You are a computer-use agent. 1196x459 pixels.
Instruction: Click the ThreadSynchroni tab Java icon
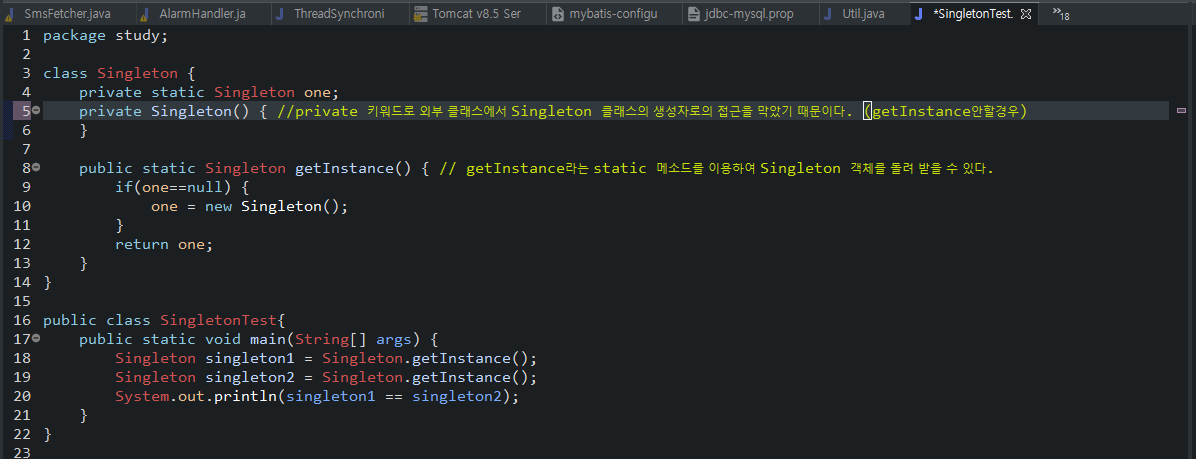click(x=280, y=14)
